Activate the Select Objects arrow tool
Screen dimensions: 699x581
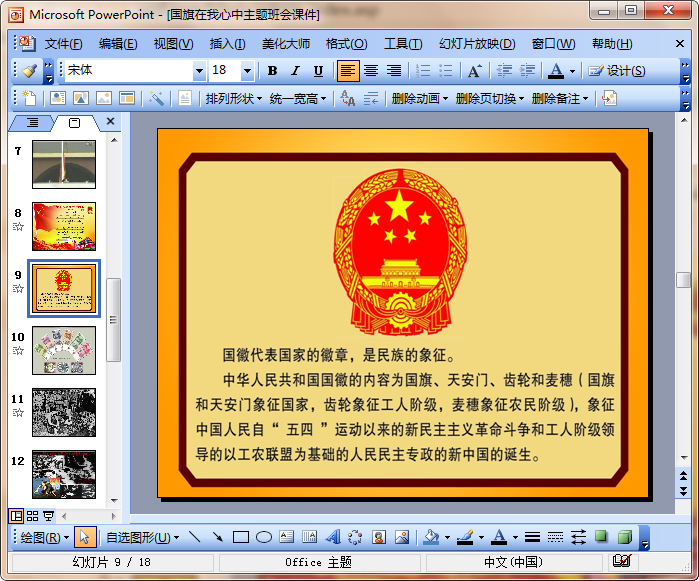coord(85,537)
